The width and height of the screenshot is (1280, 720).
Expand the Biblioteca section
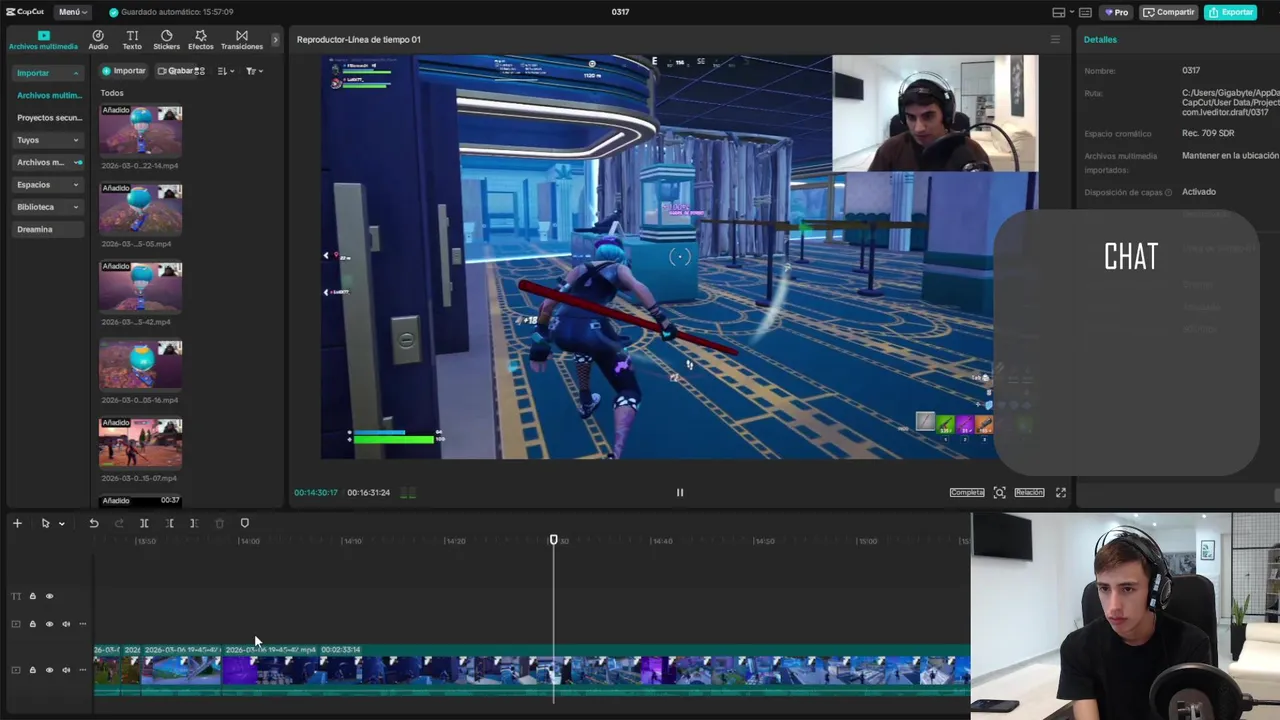point(47,207)
